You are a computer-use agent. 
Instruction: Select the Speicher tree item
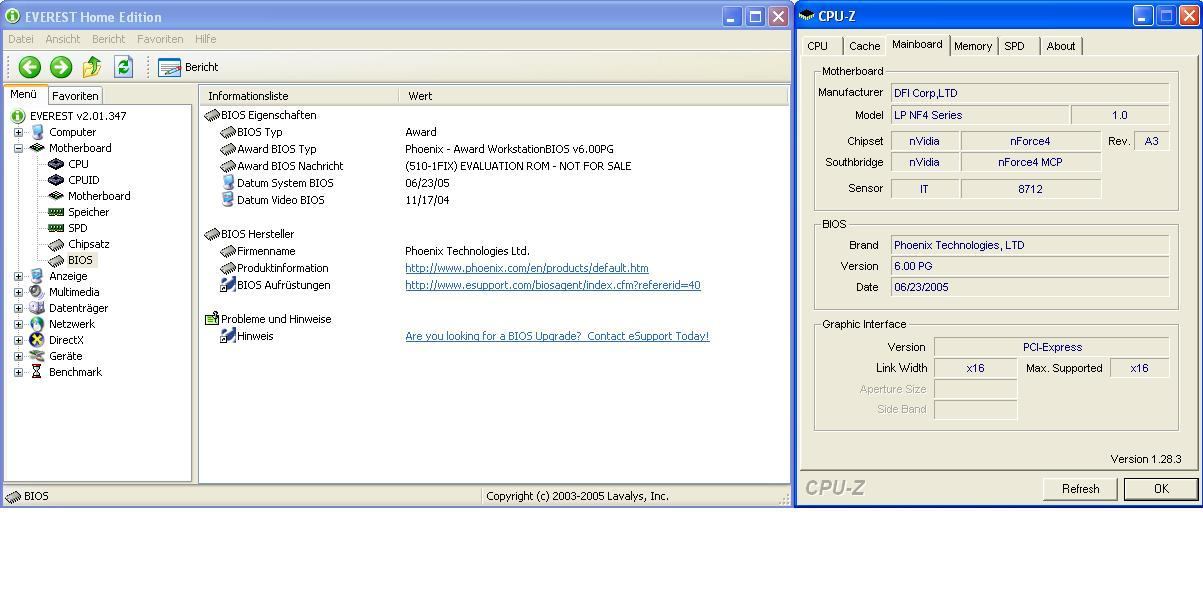click(x=88, y=212)
